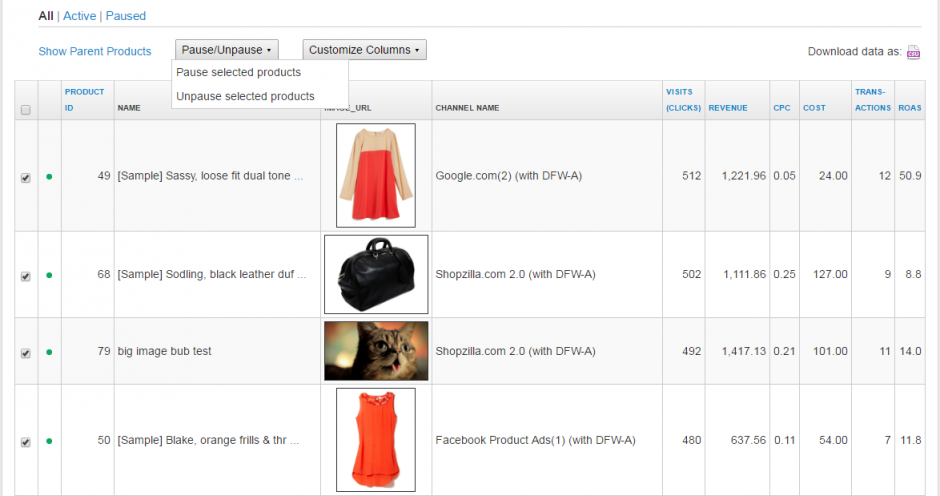Click CPC value 0.25

tap(784, 274)
